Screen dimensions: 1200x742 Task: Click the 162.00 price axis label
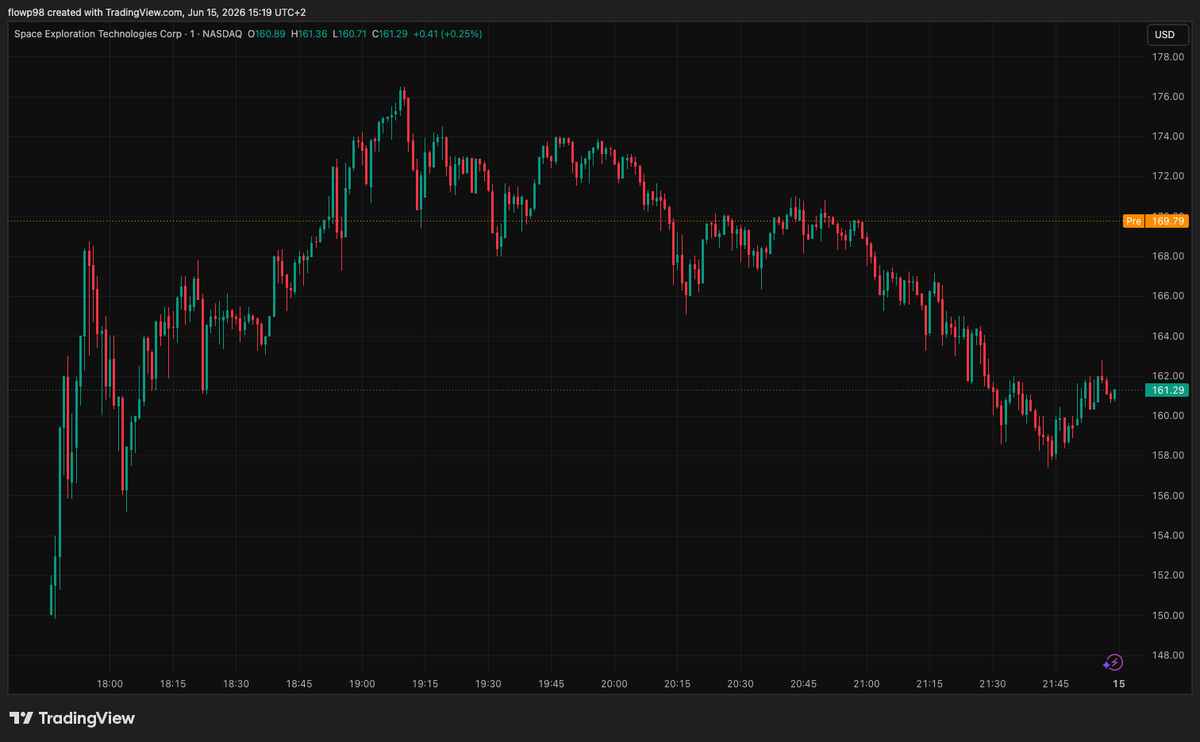(1168, 376)
